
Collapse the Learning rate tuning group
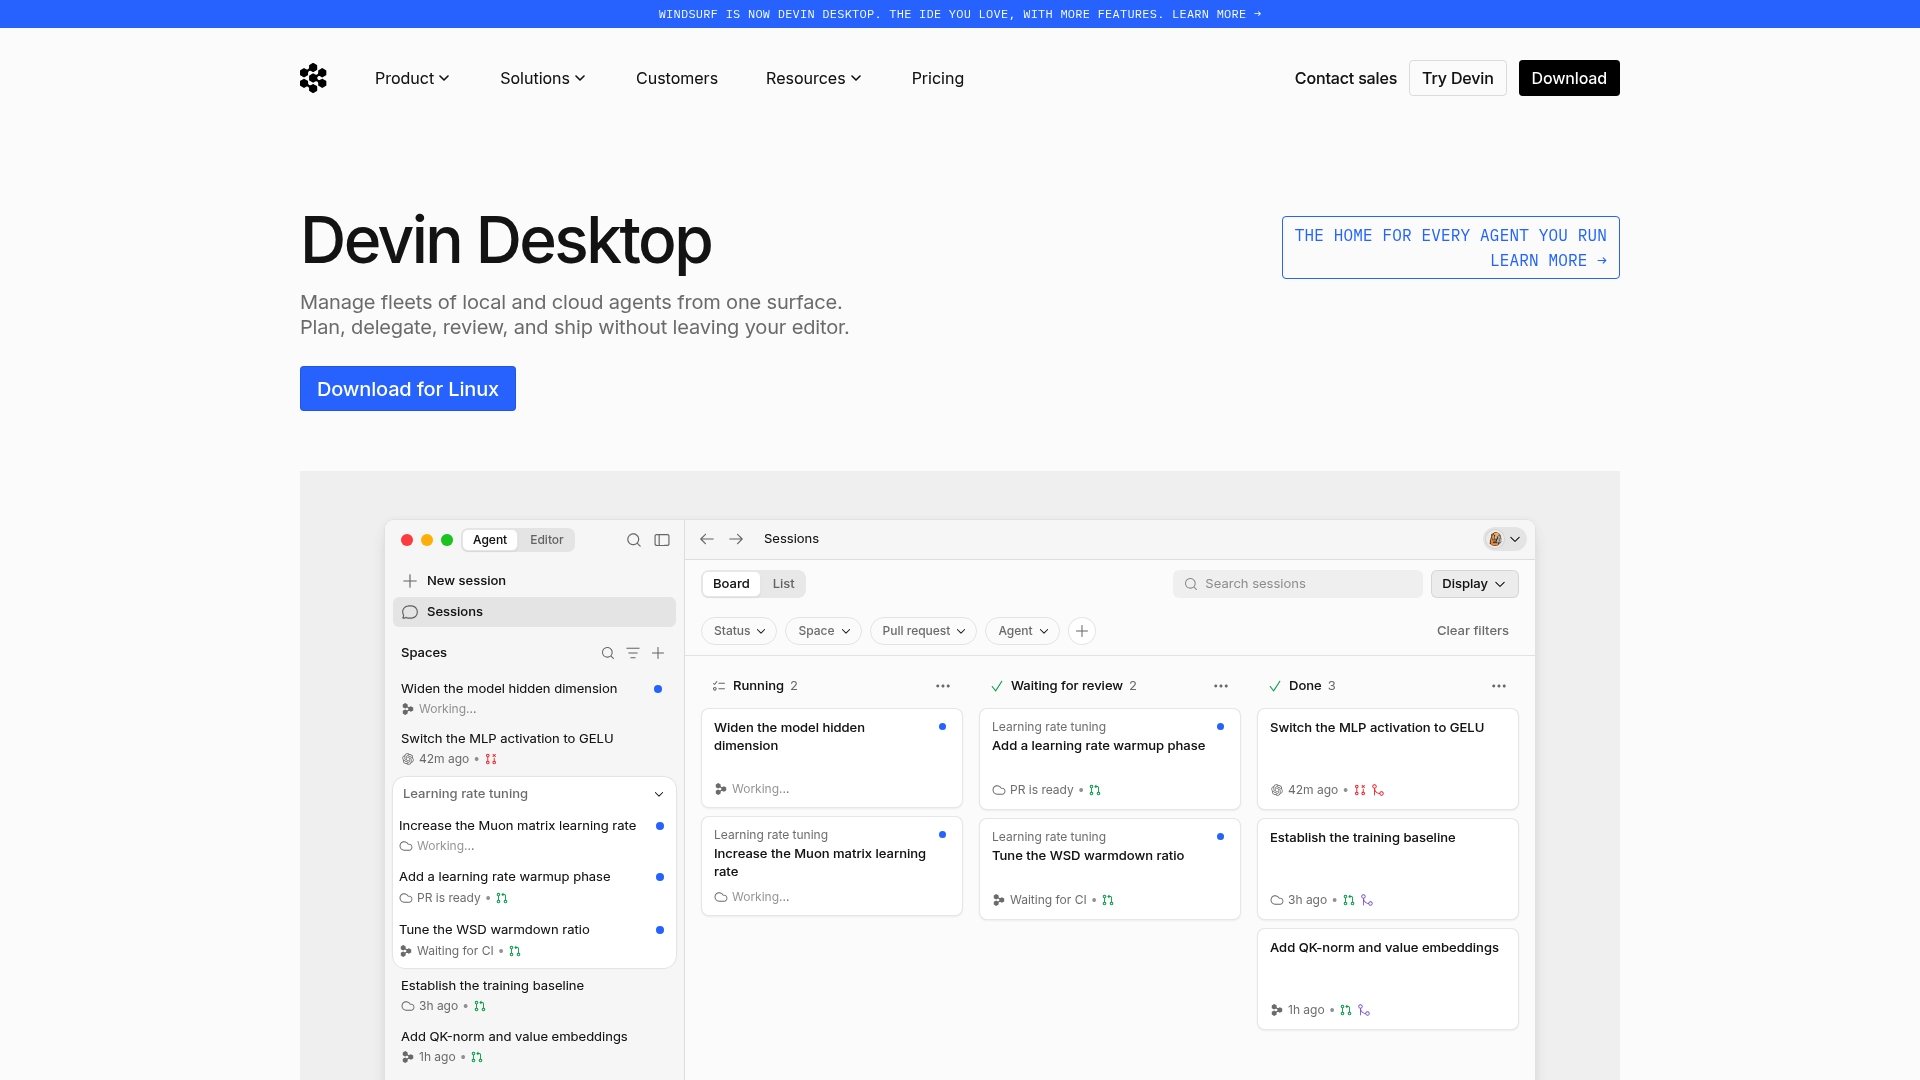[659, 794]
